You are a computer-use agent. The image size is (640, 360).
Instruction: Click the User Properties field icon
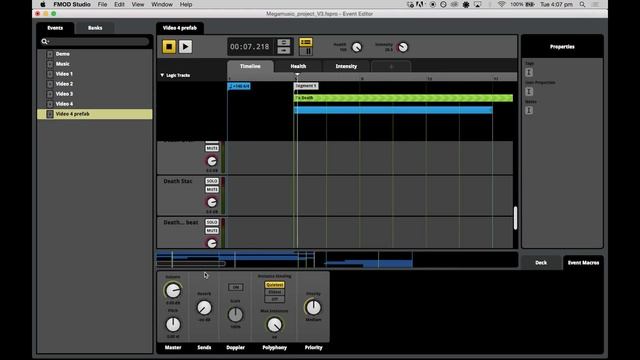[x=529, y=91]
